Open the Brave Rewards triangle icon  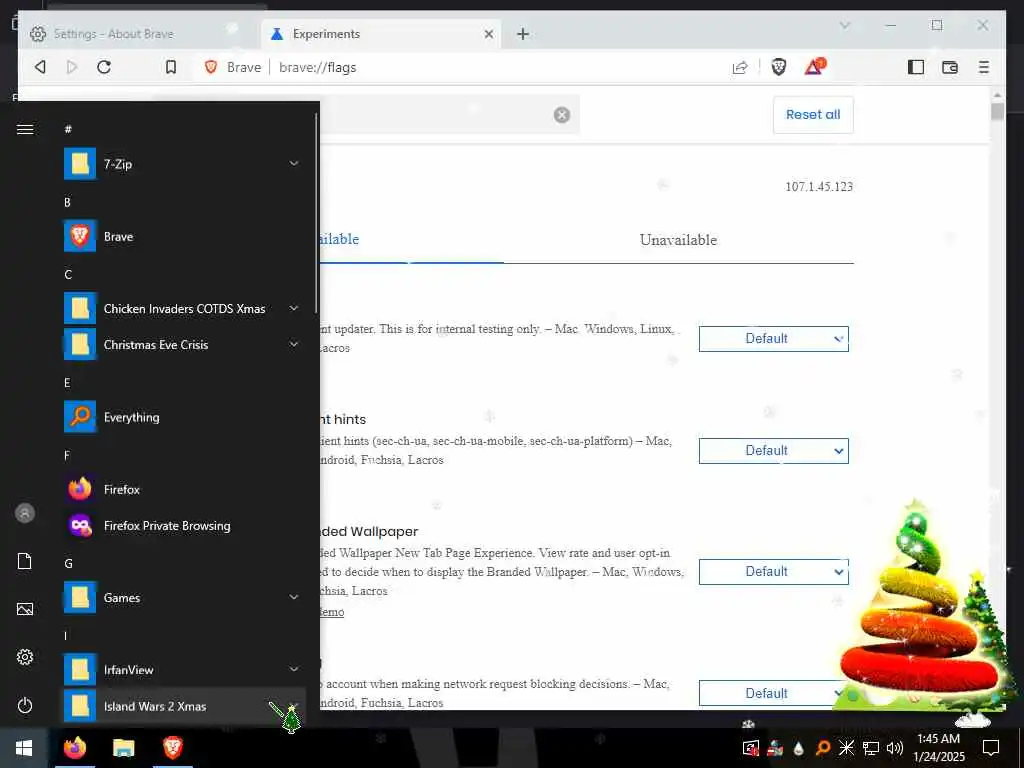point(815,67)
